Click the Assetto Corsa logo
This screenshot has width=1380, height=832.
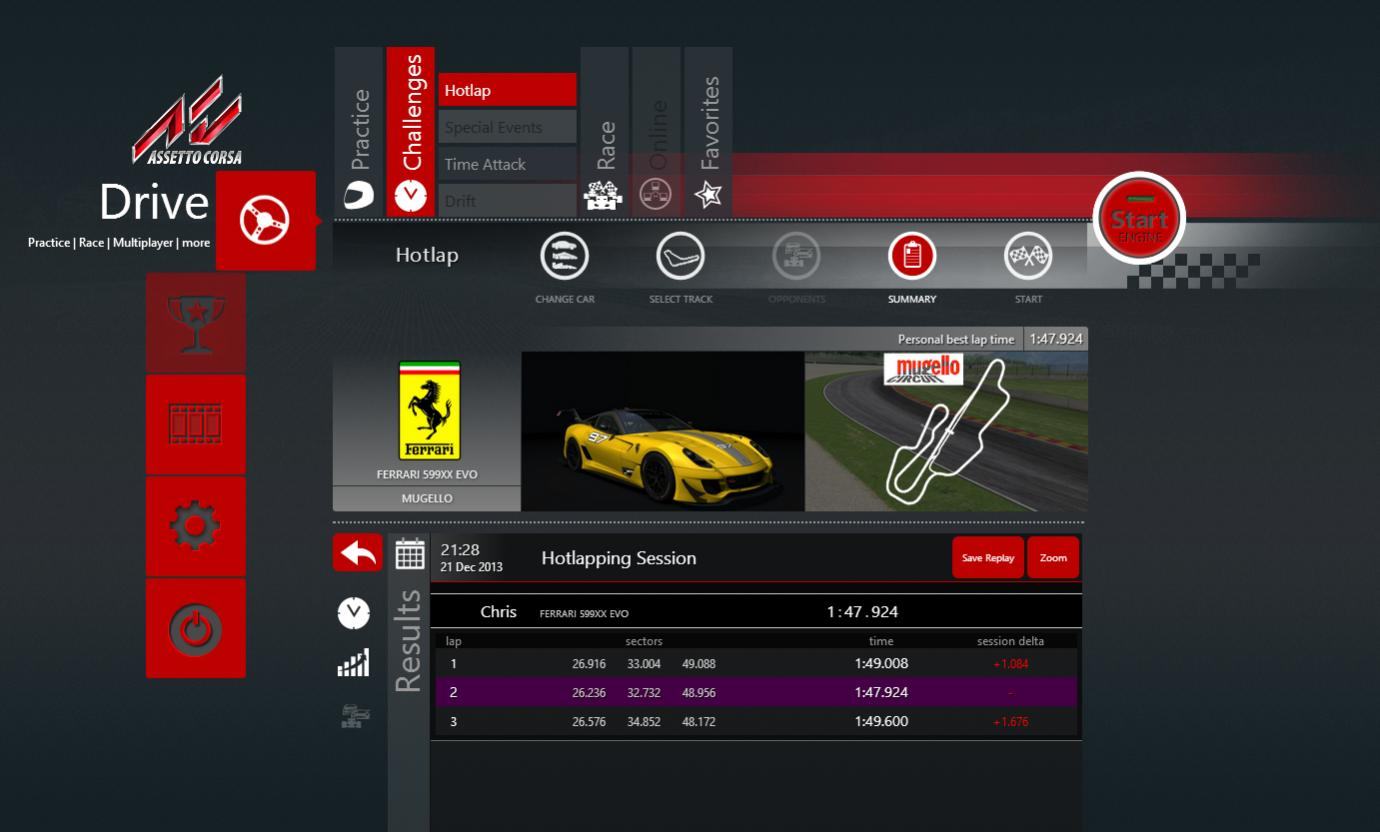(189, 122)
